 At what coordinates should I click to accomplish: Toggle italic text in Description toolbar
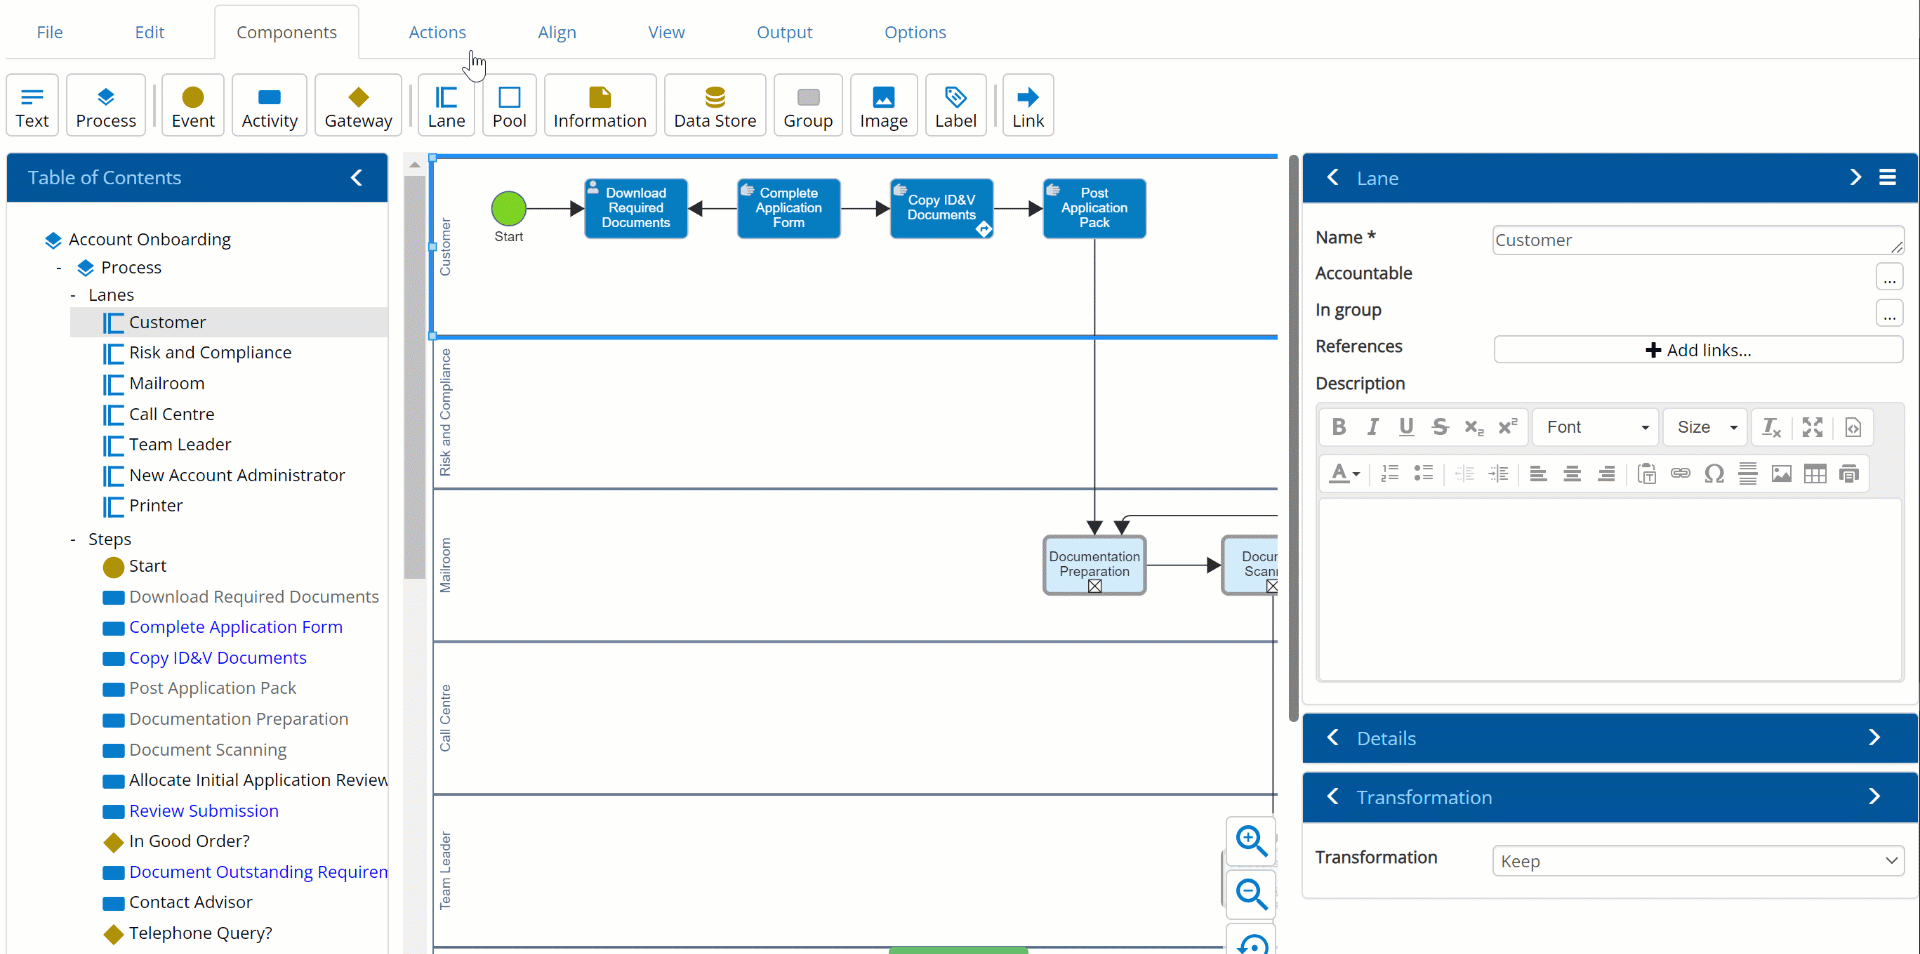click(x=1373, y=427)
